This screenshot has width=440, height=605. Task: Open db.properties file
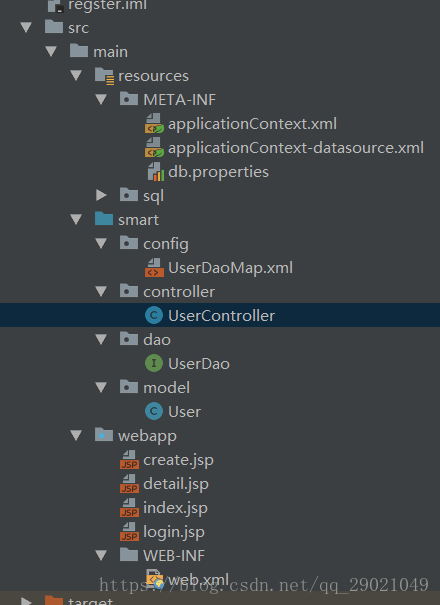[218, 172]
